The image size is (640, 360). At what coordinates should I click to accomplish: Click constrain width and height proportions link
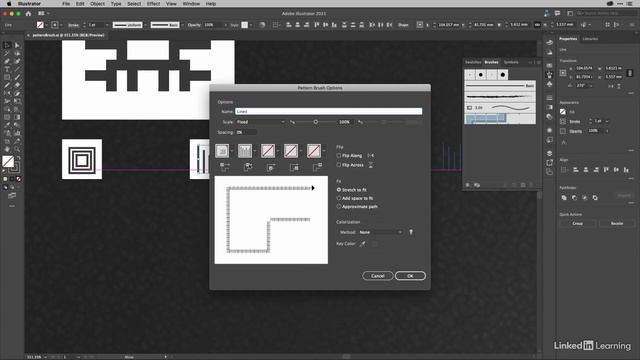coord(630,73)
